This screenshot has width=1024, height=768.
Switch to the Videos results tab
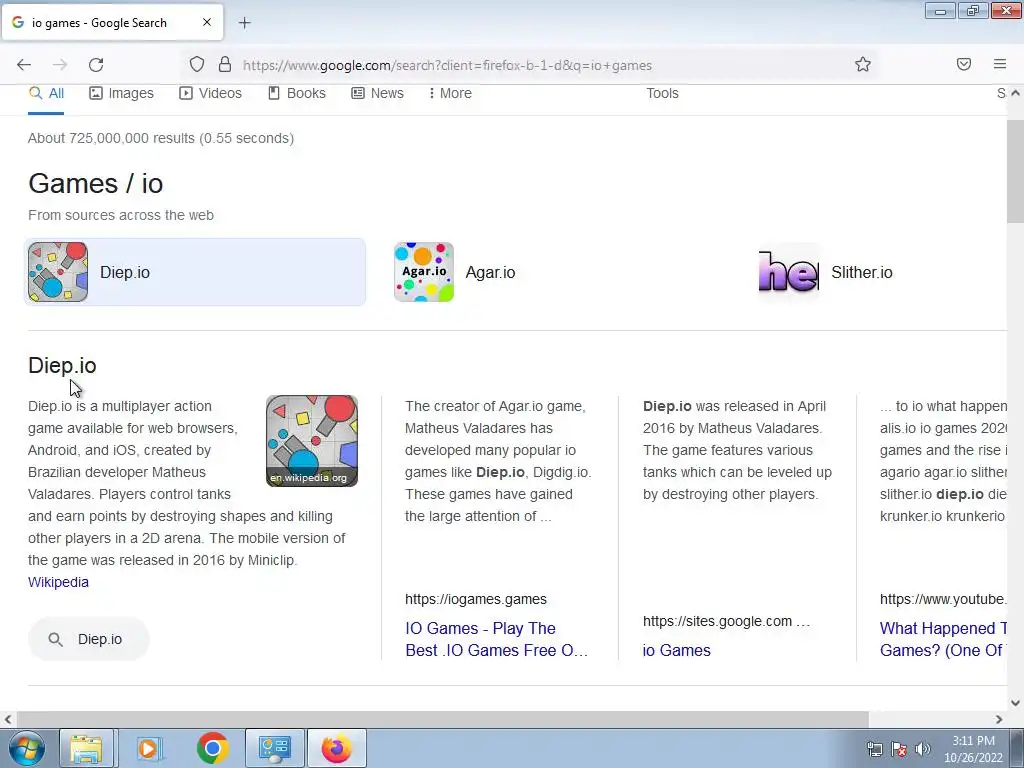click(210, 93)
